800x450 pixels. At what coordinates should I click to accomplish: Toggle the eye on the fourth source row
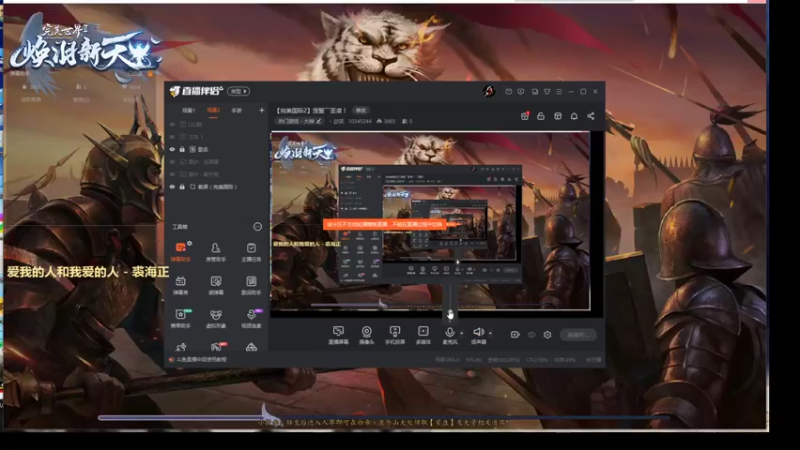tap(172, 162)
